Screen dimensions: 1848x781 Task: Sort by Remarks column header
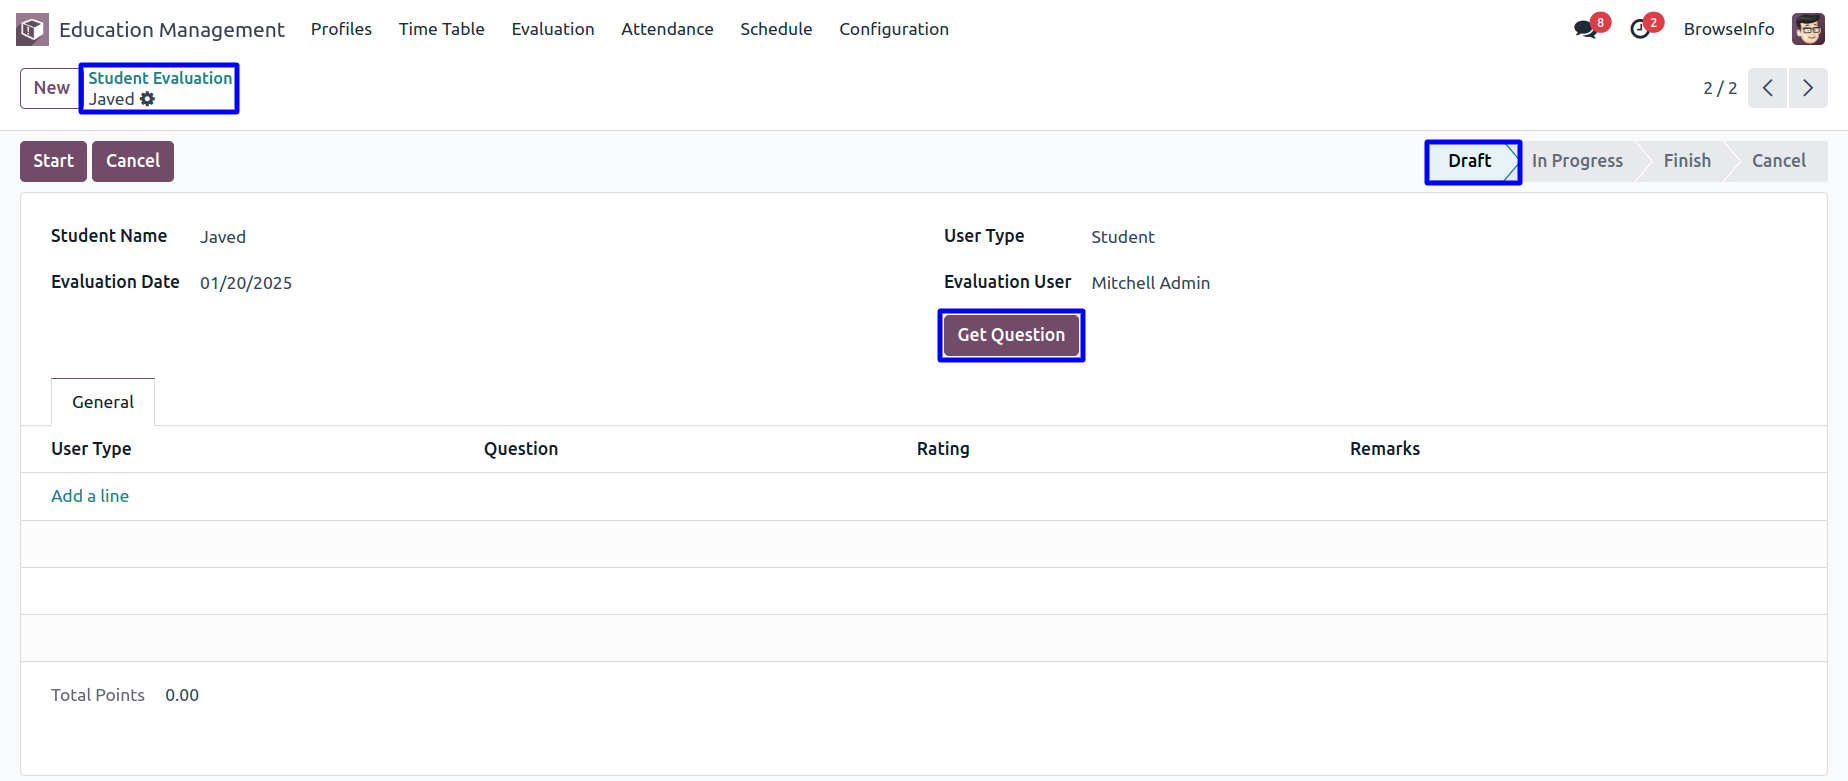1385,449
